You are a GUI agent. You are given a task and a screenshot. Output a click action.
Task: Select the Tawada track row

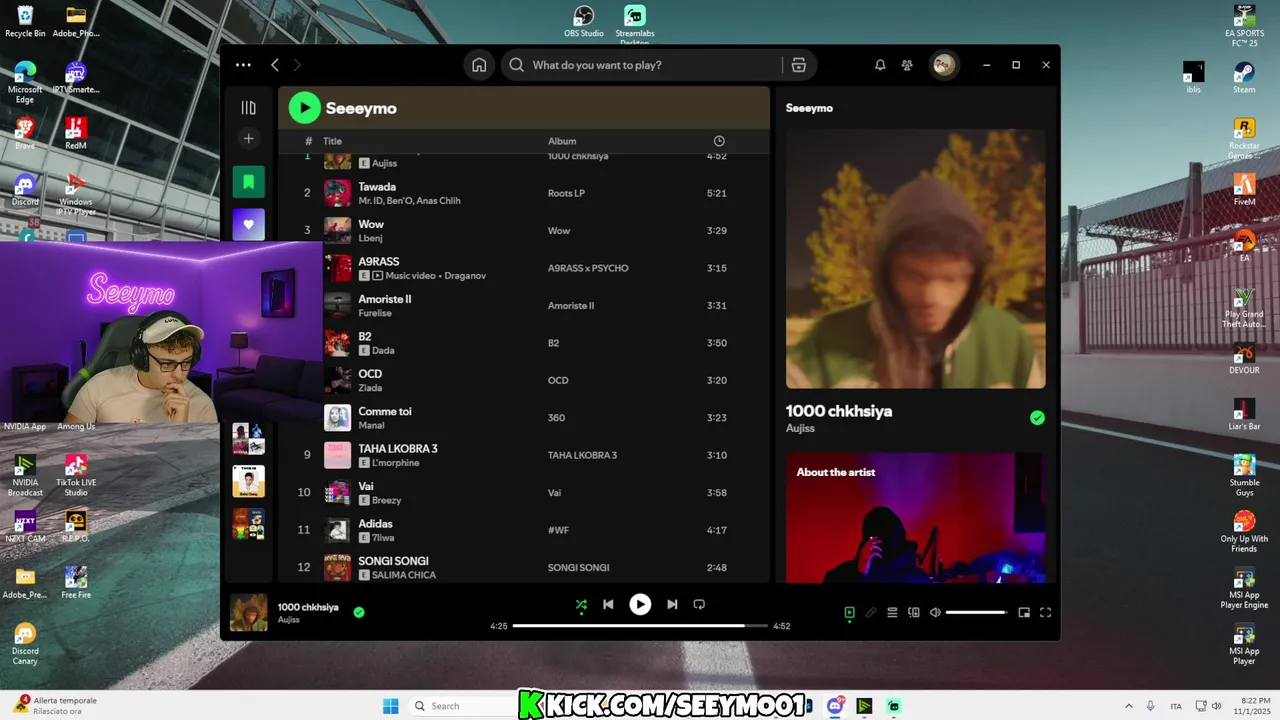click(524, 193)
